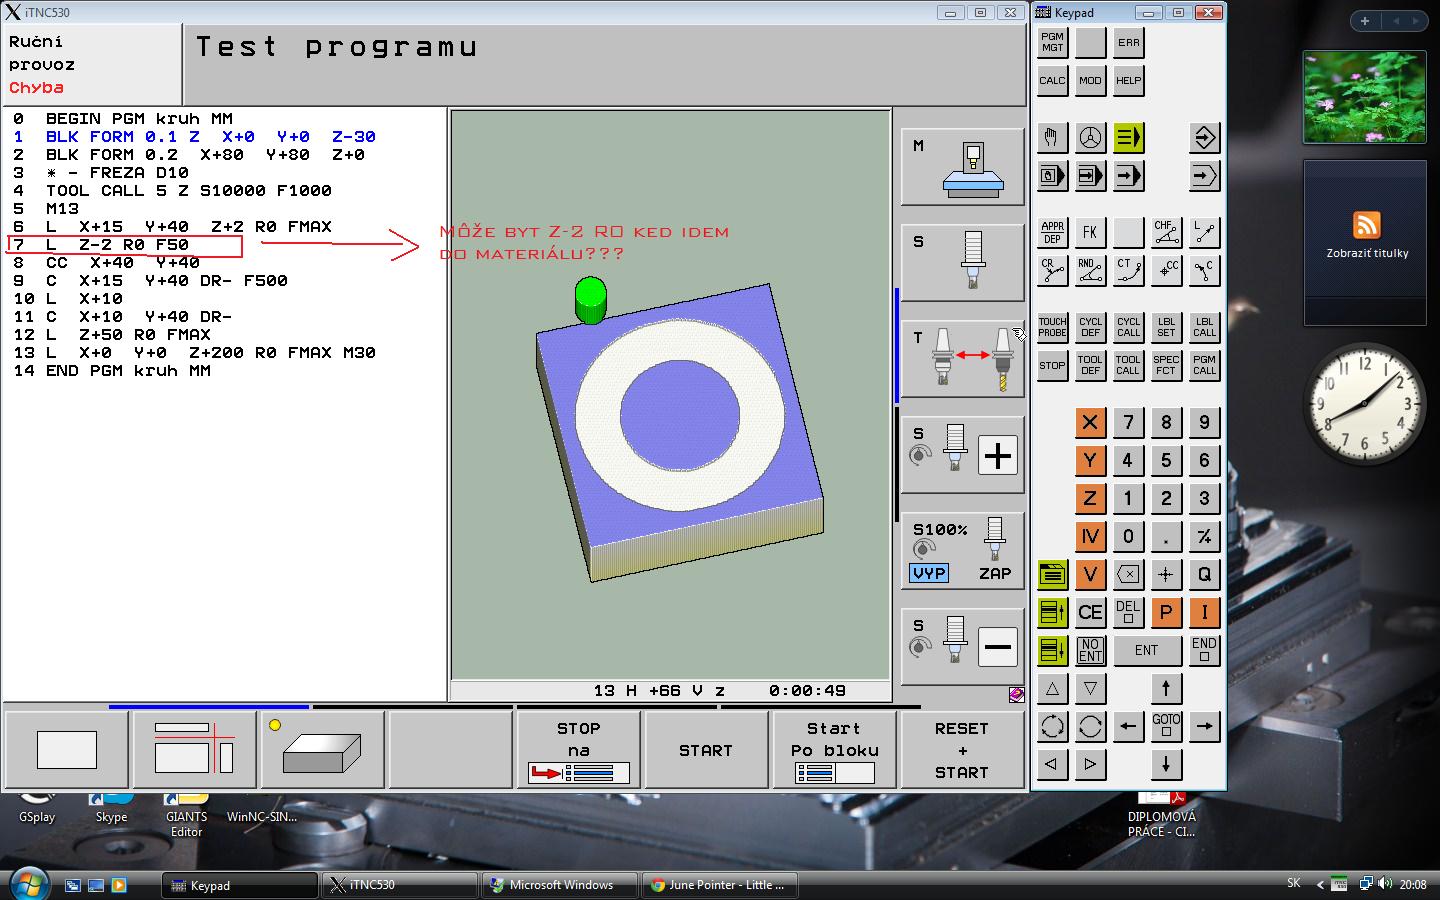
Task: Open PGM MGT program manager
Action: 1052,43
